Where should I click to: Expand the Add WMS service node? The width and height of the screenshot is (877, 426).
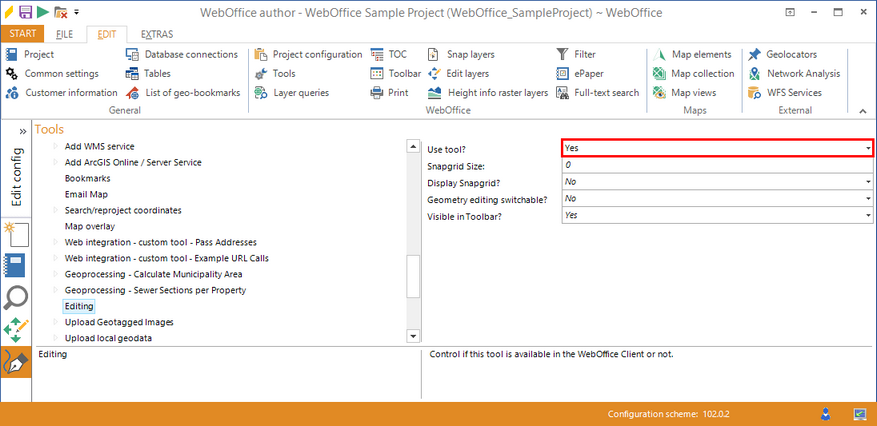pyautogui.click(x=55, y=146)
